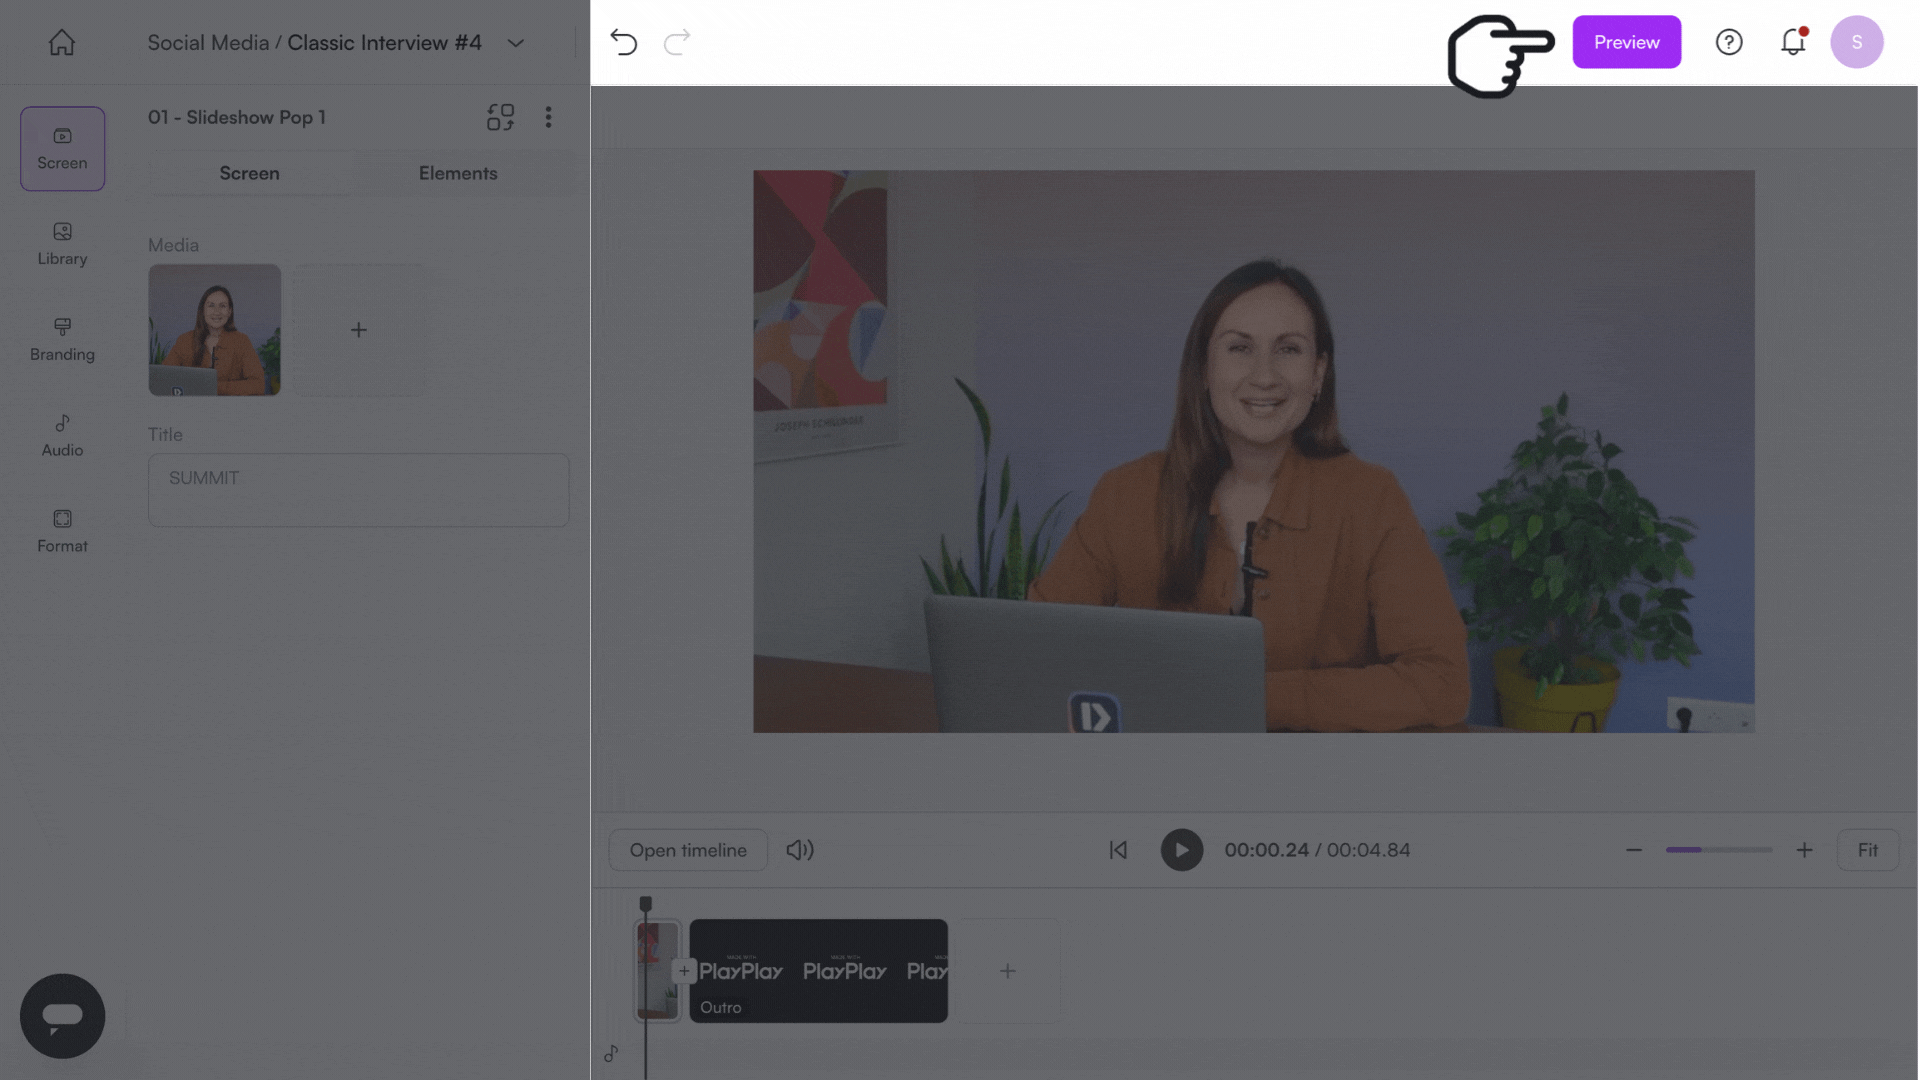
Task: Undo the last action
Action: click(x=623, y=42)
